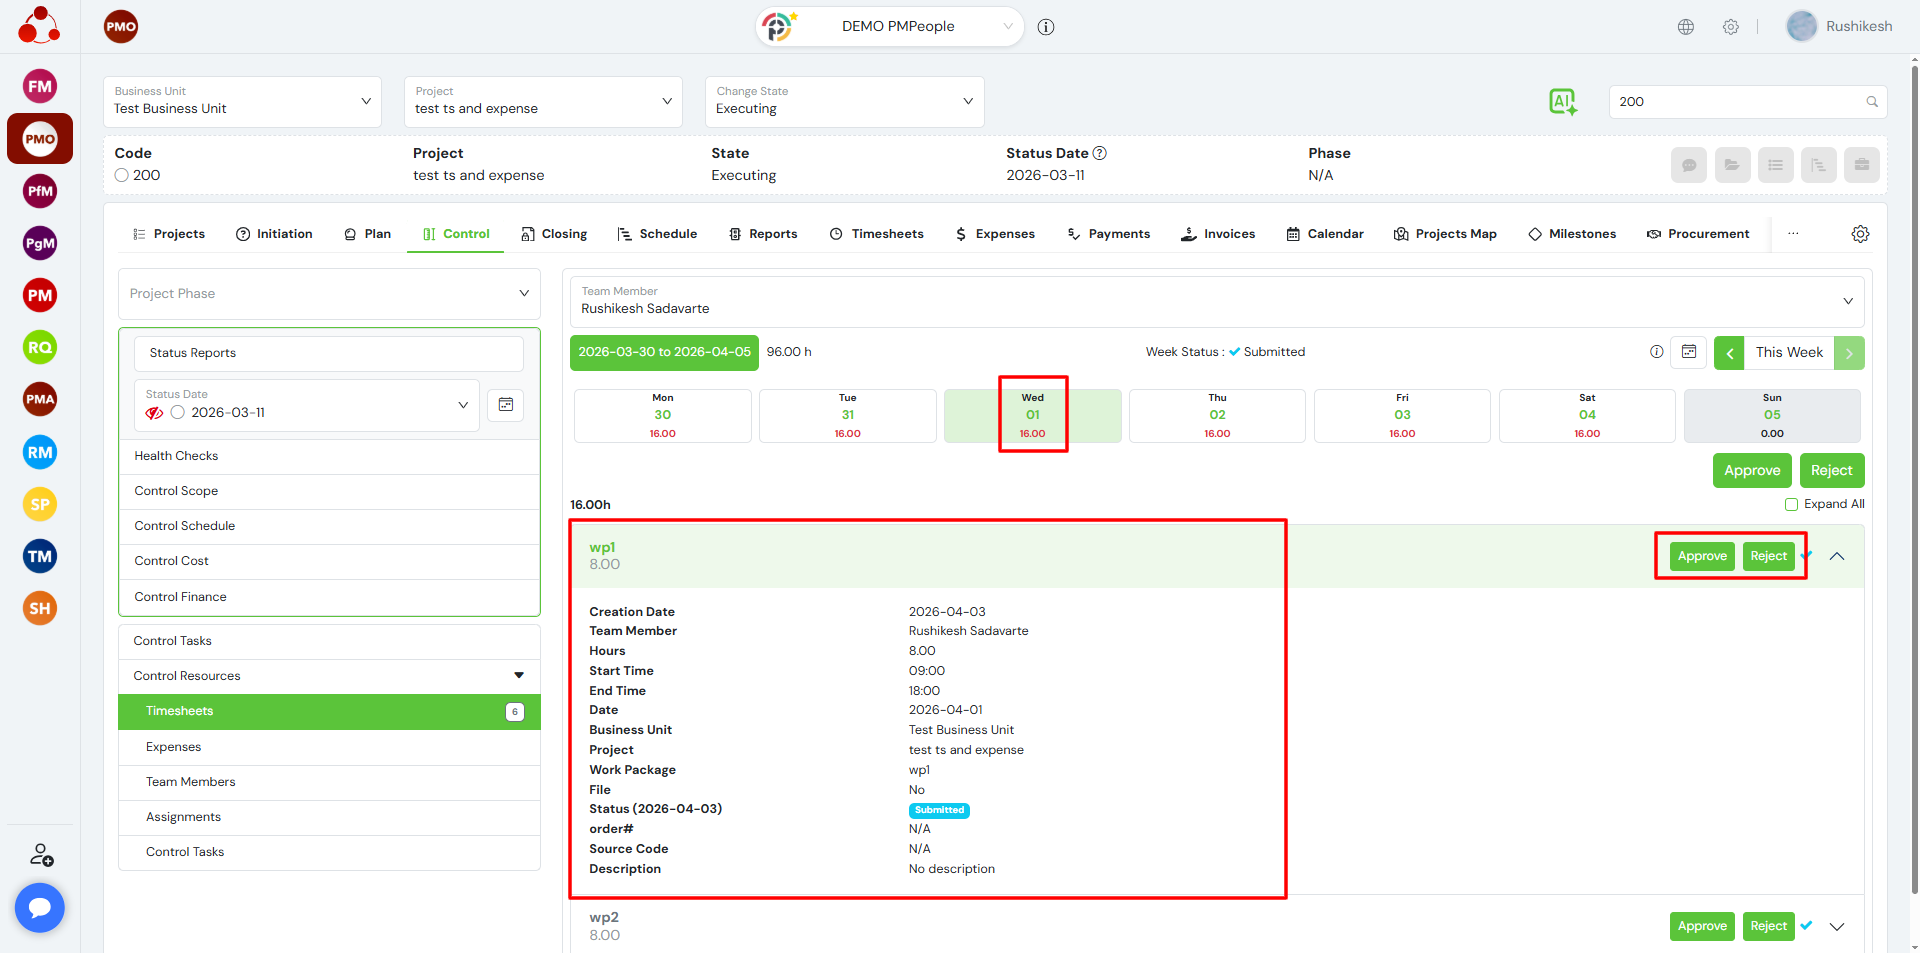This screenshot has height=953, width=1920.
Task: Open the Business Unit dropdown
Action: pos(242,102)
